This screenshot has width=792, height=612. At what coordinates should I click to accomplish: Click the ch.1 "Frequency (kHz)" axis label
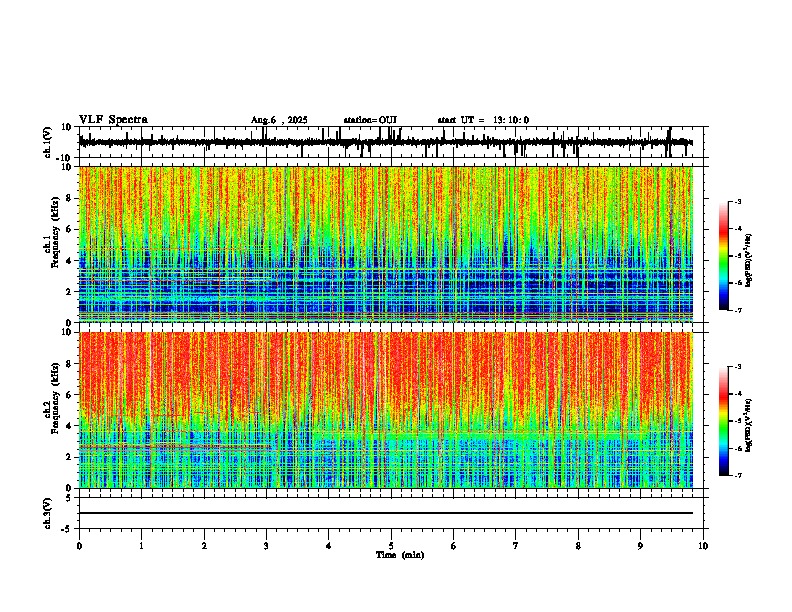click(x=55, y=232)
